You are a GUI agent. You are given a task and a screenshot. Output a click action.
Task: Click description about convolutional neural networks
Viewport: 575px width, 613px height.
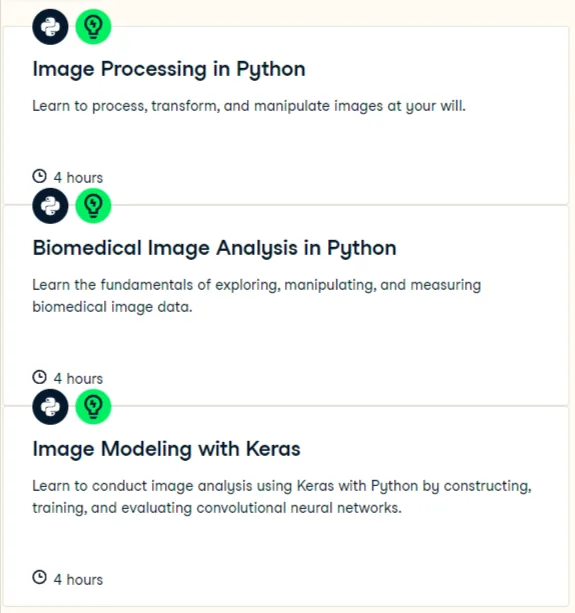click(x=282, y=496)
